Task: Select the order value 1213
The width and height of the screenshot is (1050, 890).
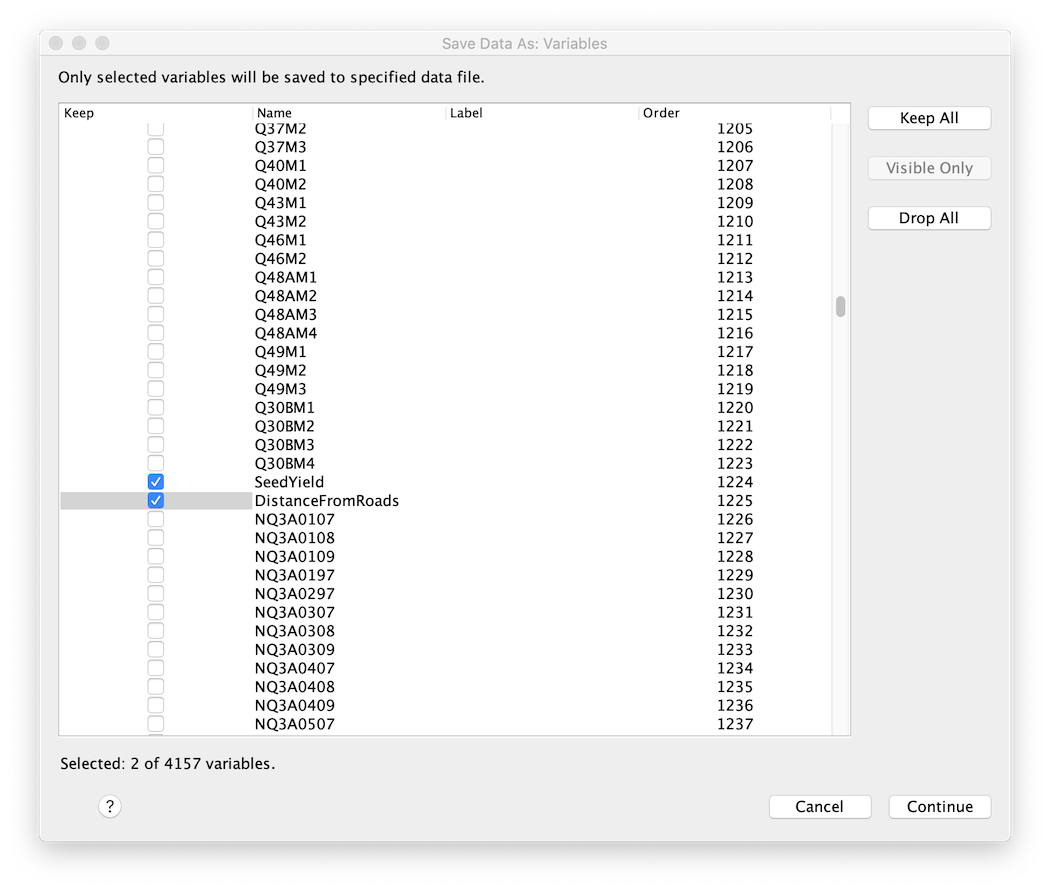Action: point(735,277)
